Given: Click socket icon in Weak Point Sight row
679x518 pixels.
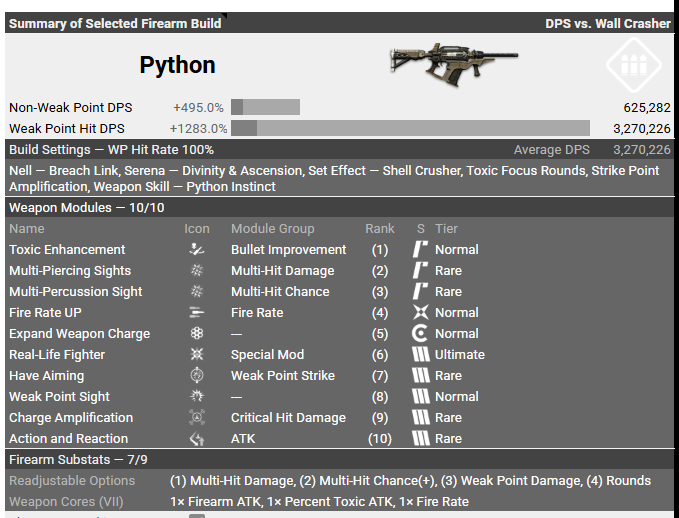Looking at the screenshot, I should click(420, 396).
